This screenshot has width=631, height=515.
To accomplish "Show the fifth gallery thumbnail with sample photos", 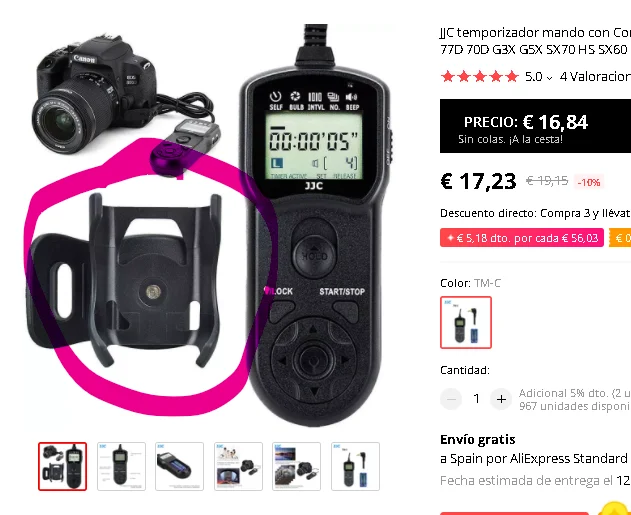I will pos(297,466).
